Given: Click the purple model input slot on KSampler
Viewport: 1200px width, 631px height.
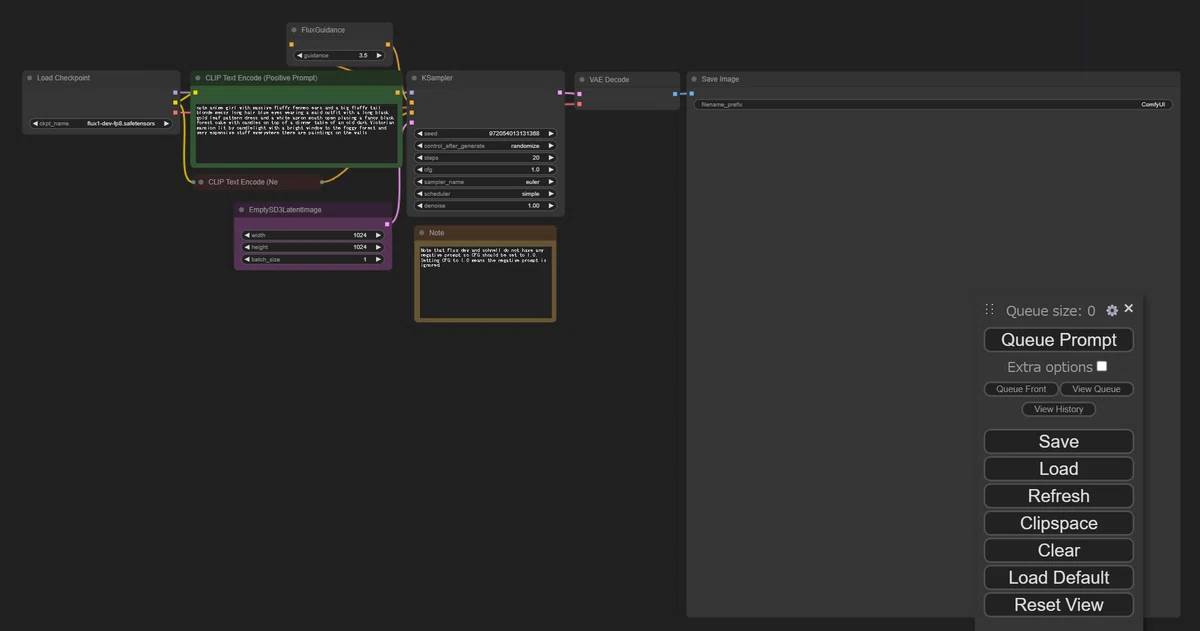Looking at the screenshot, I should point(411,93).
